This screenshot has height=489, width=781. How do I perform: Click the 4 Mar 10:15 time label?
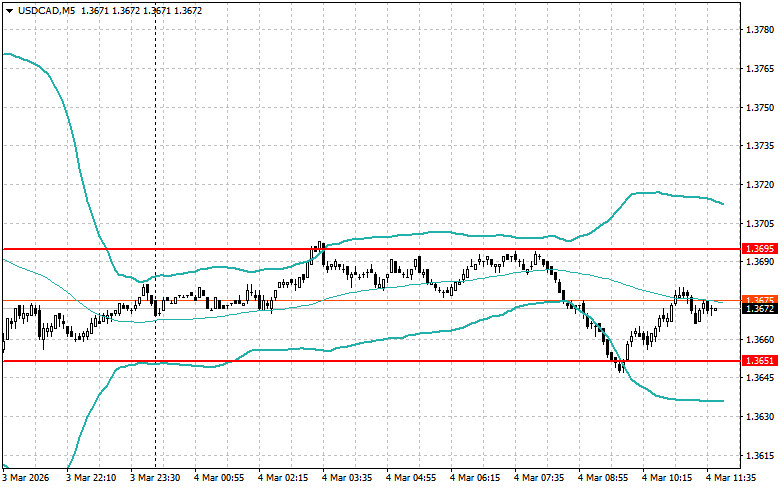(666, 478)
